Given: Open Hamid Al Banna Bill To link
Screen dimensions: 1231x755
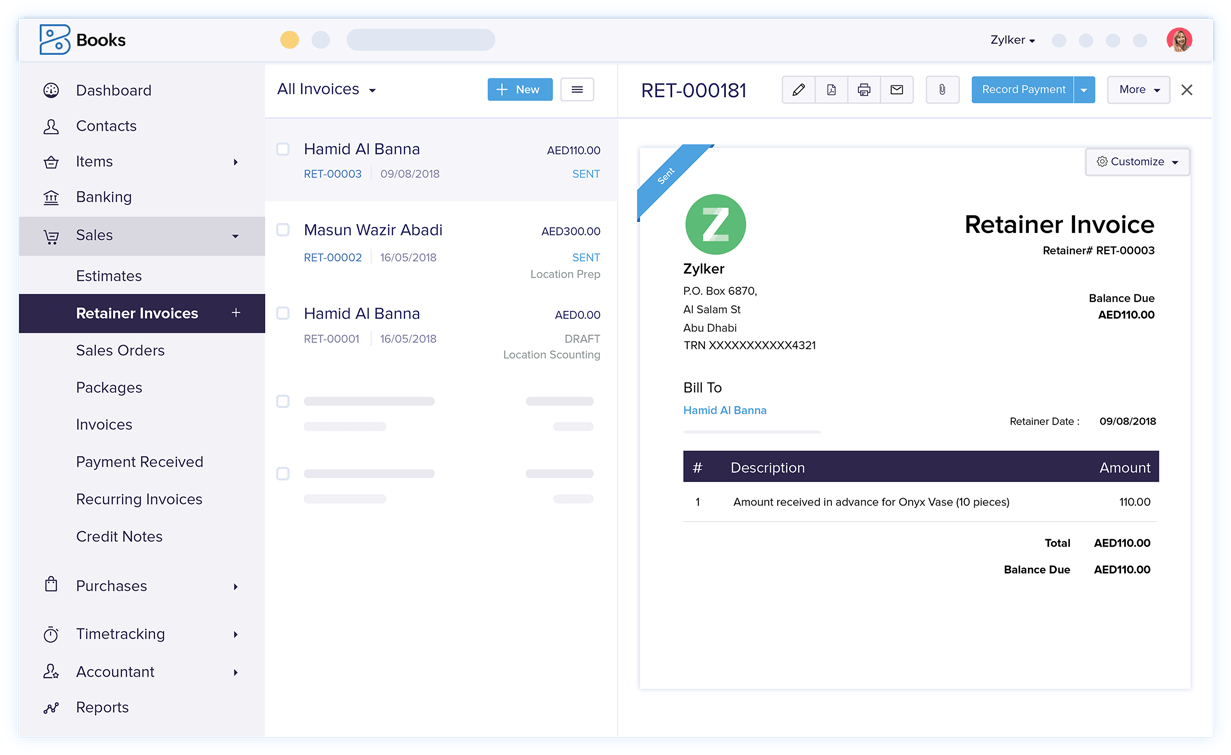Looking at the screenshot, I should coord(725,410).
